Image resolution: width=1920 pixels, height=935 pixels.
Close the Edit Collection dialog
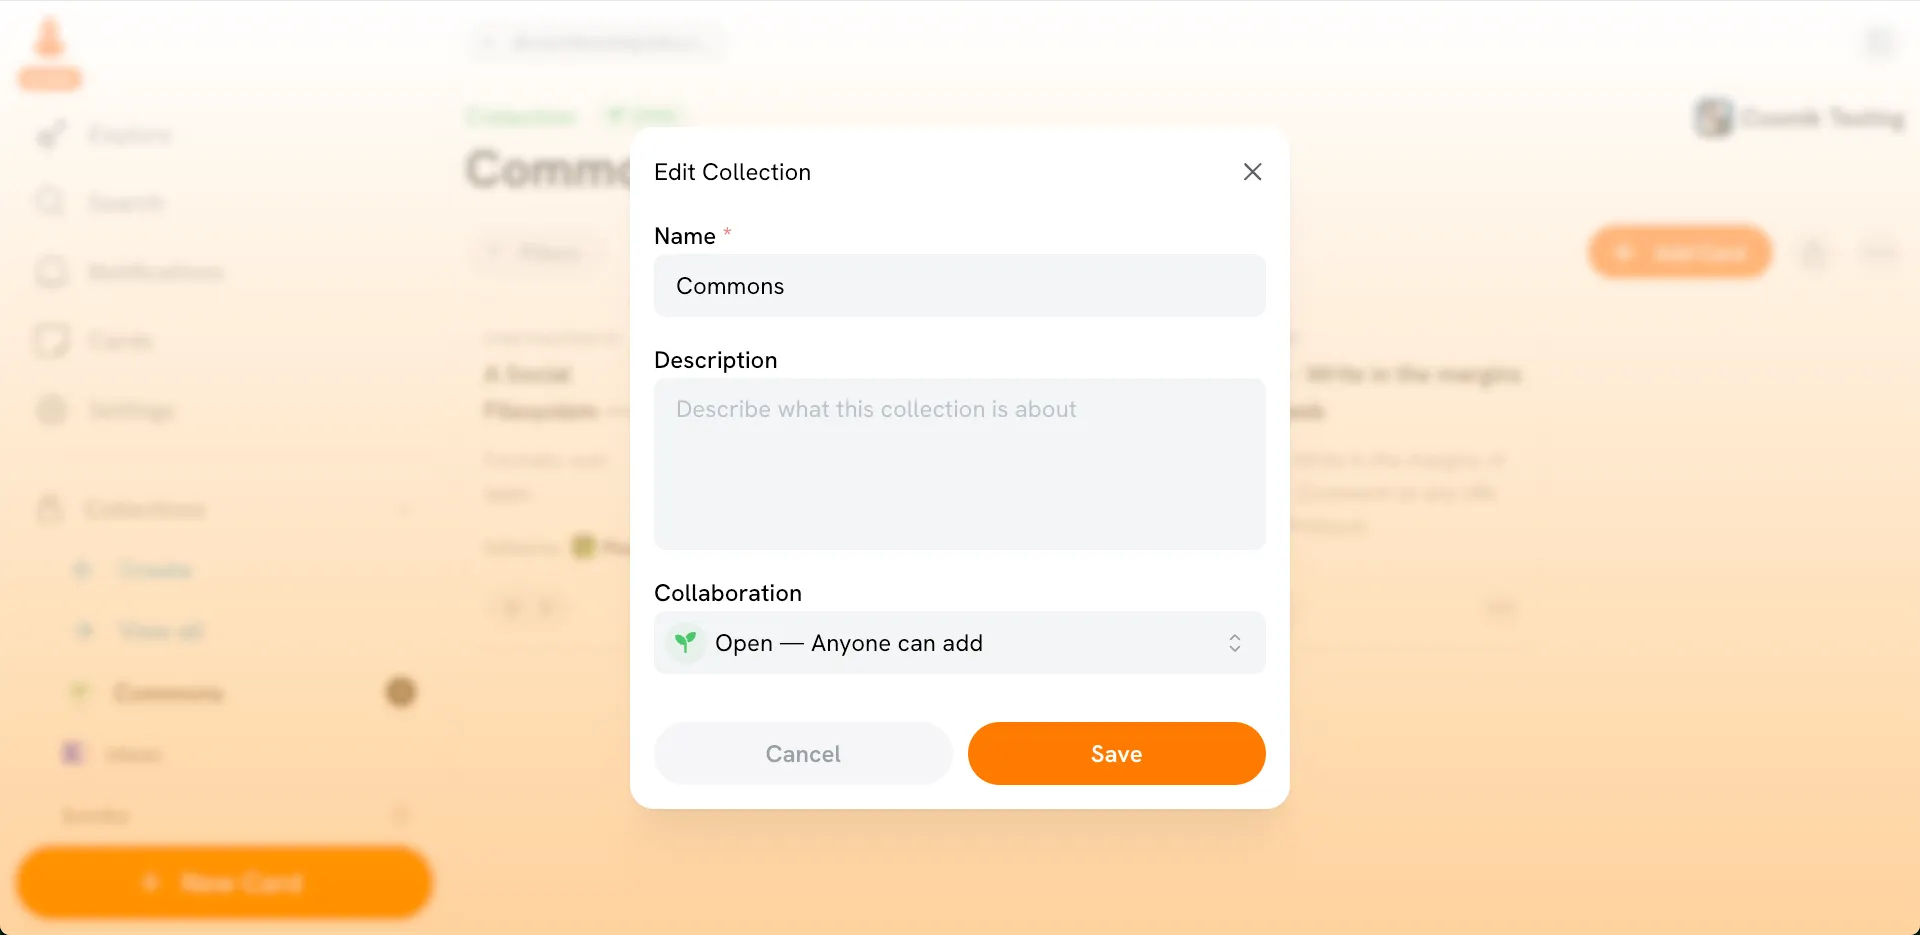[1252, 172]
